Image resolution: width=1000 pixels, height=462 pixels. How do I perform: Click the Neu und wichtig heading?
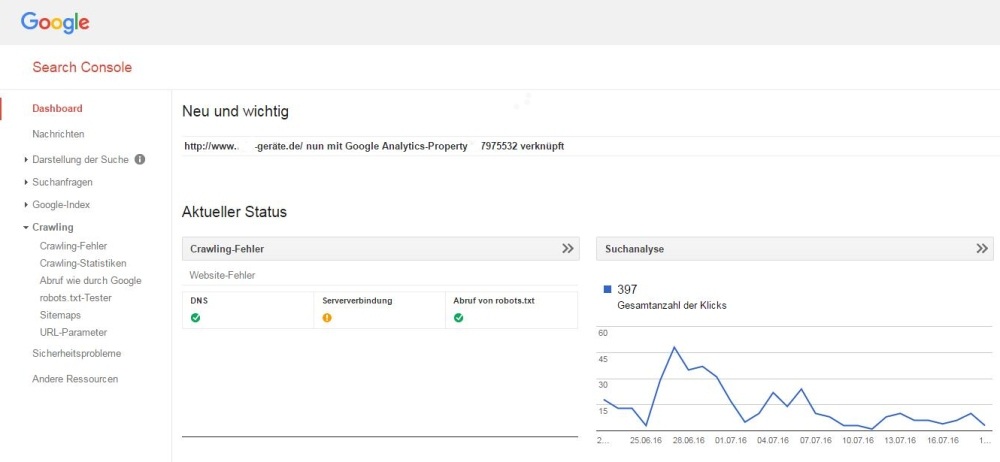coord(235,112)
